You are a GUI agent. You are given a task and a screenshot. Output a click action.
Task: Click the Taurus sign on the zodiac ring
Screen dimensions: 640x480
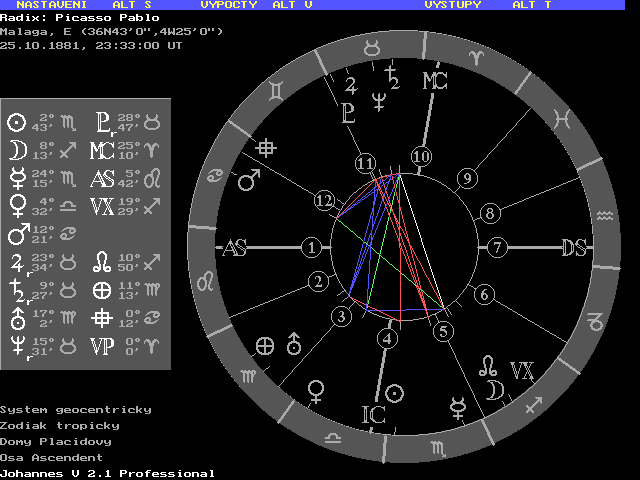click(371, 45)
